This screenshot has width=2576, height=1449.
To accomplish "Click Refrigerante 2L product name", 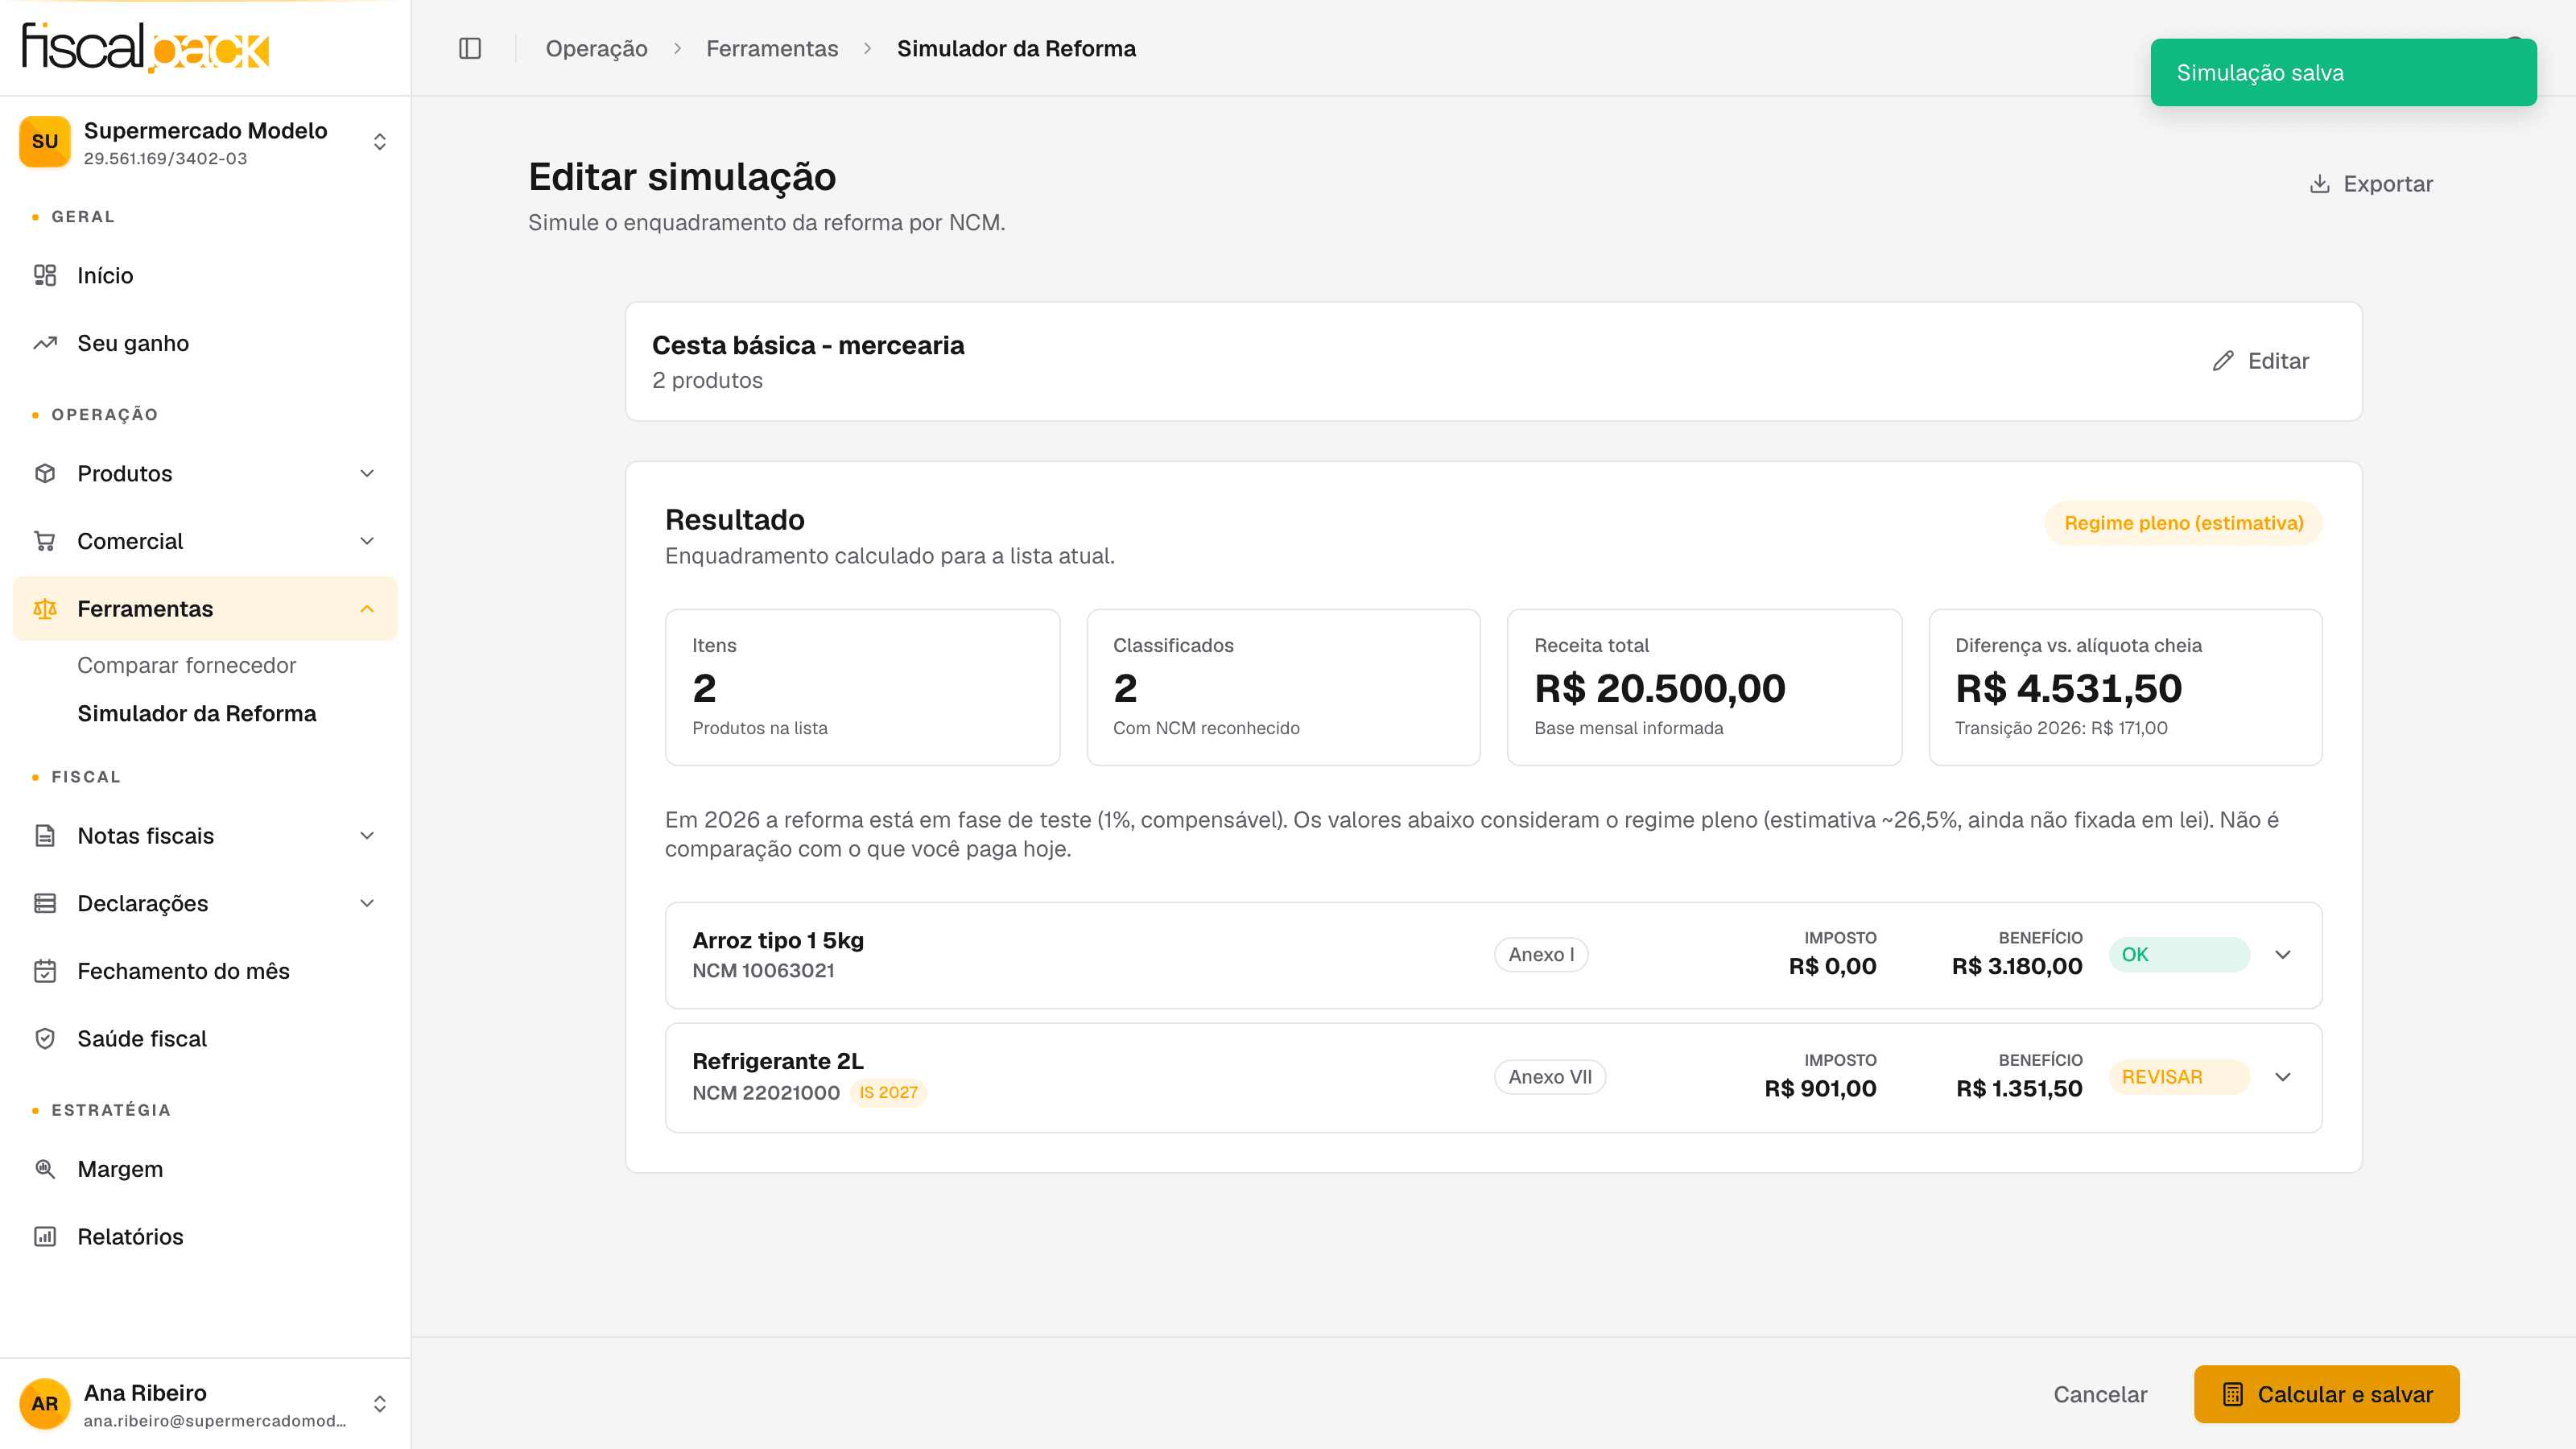I will 778,1061.
